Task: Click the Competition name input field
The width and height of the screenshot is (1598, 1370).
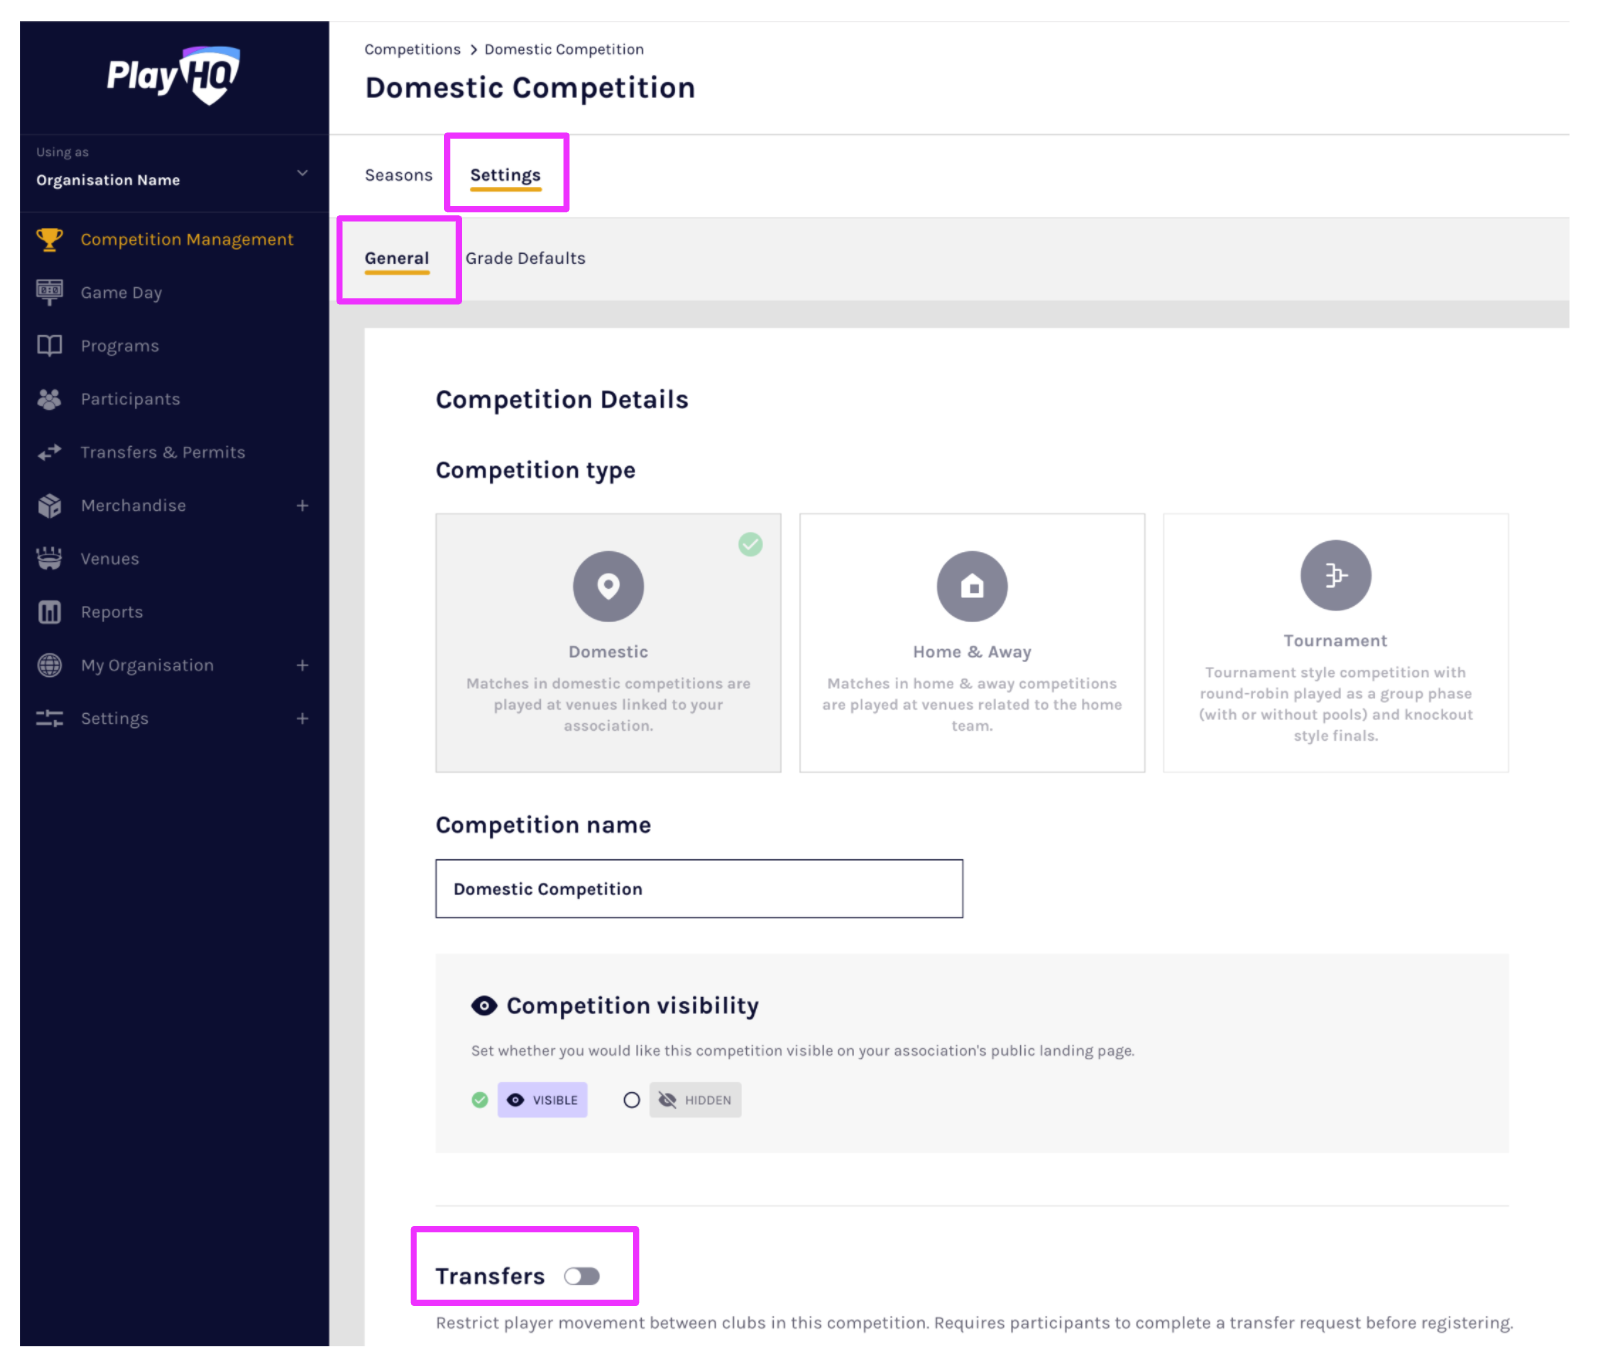Action: (x=698, y=888)
